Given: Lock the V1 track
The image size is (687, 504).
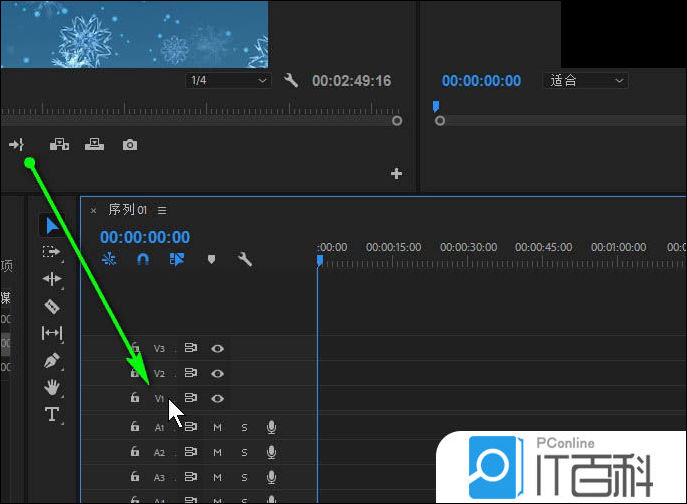Looking at the screenshot, I should 135,398.
